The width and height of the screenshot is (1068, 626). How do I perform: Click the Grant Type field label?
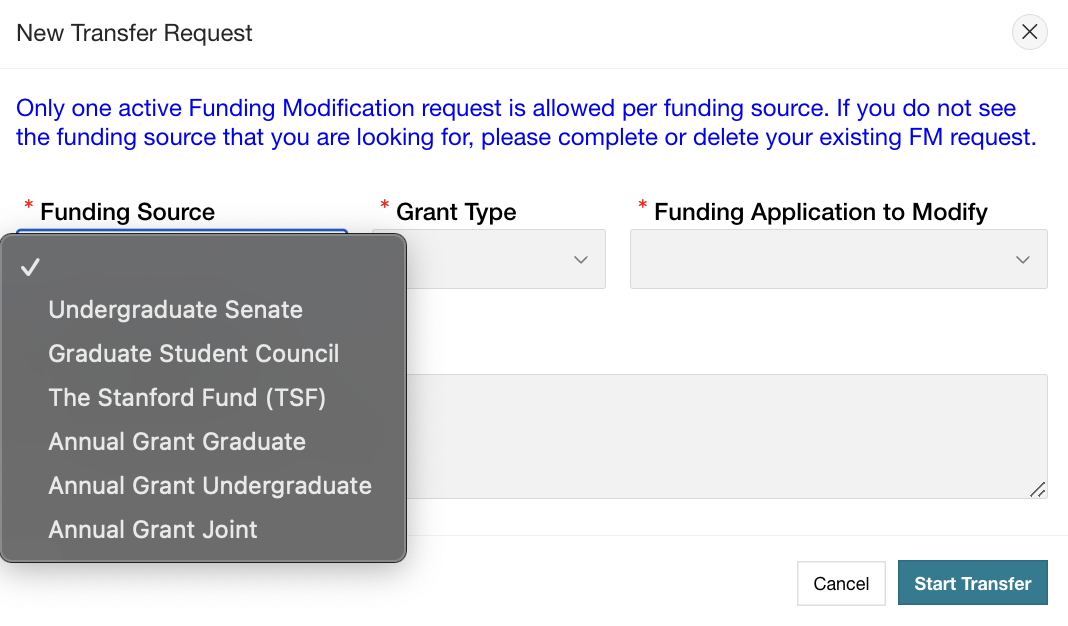pos(456,212)
